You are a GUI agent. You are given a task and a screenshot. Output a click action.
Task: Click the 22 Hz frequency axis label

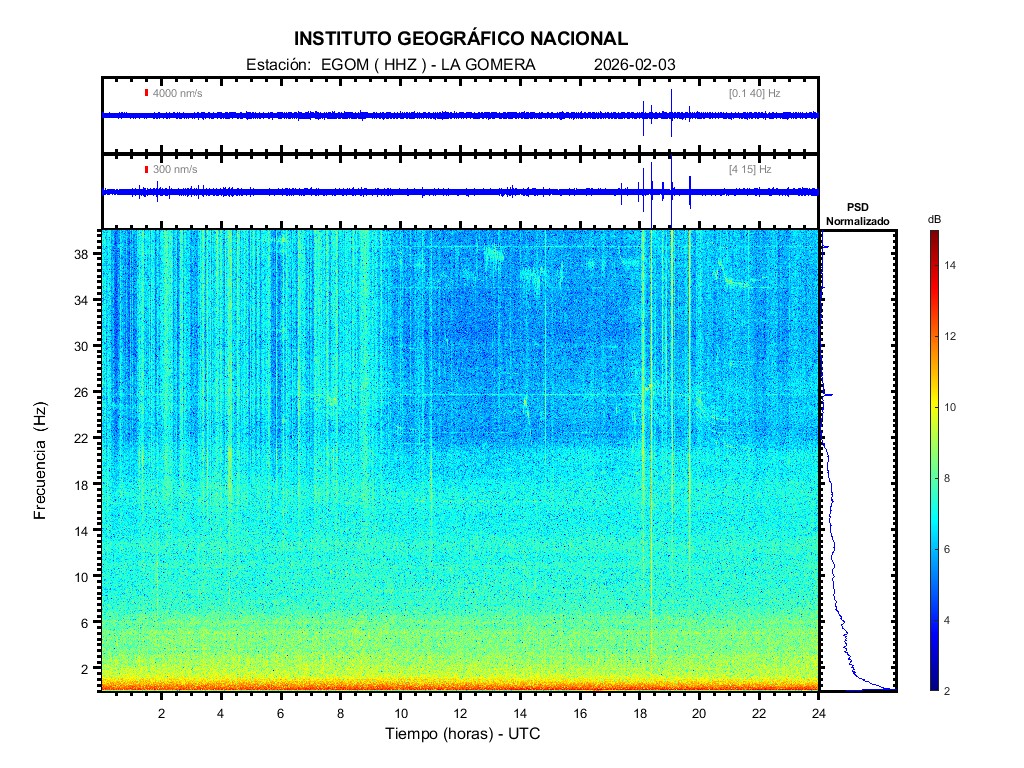point(85,438)
